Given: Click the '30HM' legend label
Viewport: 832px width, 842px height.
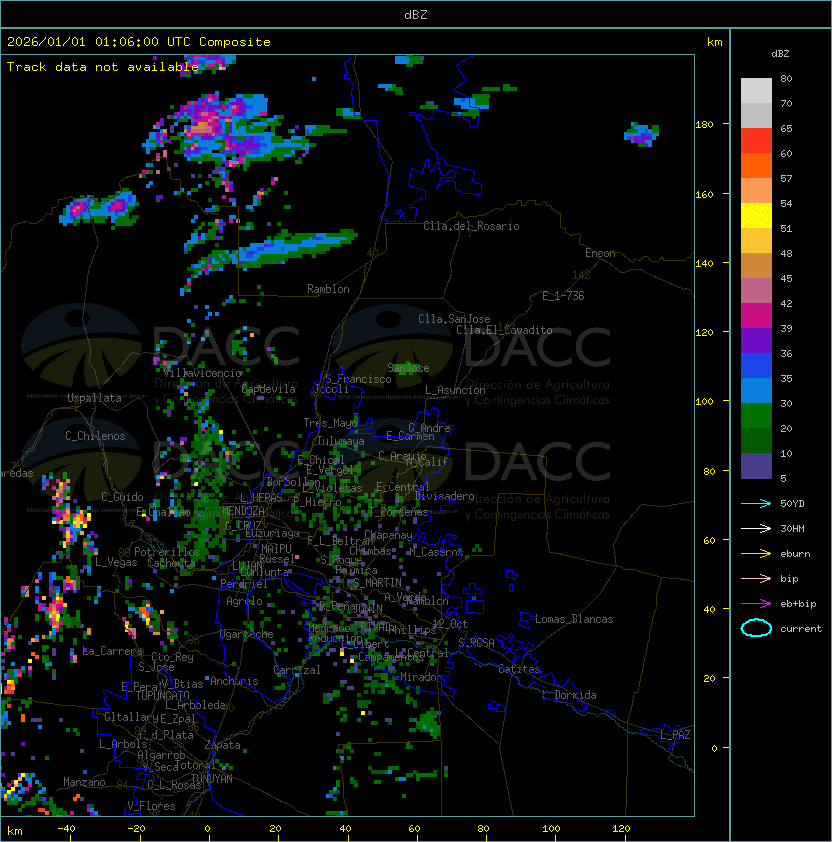Looking at the screenshot, I should 792,528.
